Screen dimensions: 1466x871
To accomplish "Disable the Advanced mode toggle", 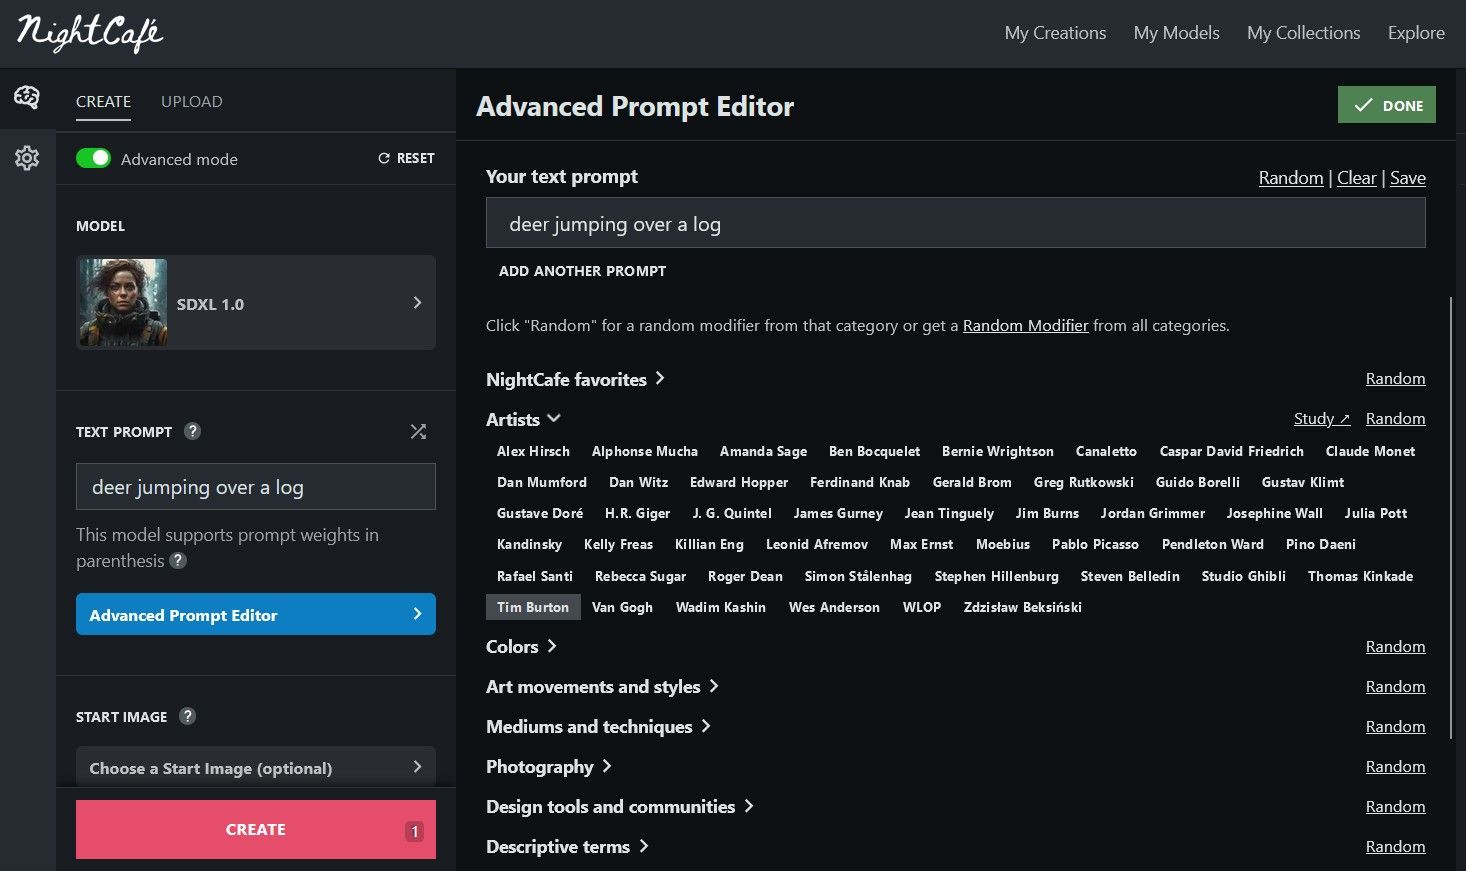I will (x=94, y=159).
